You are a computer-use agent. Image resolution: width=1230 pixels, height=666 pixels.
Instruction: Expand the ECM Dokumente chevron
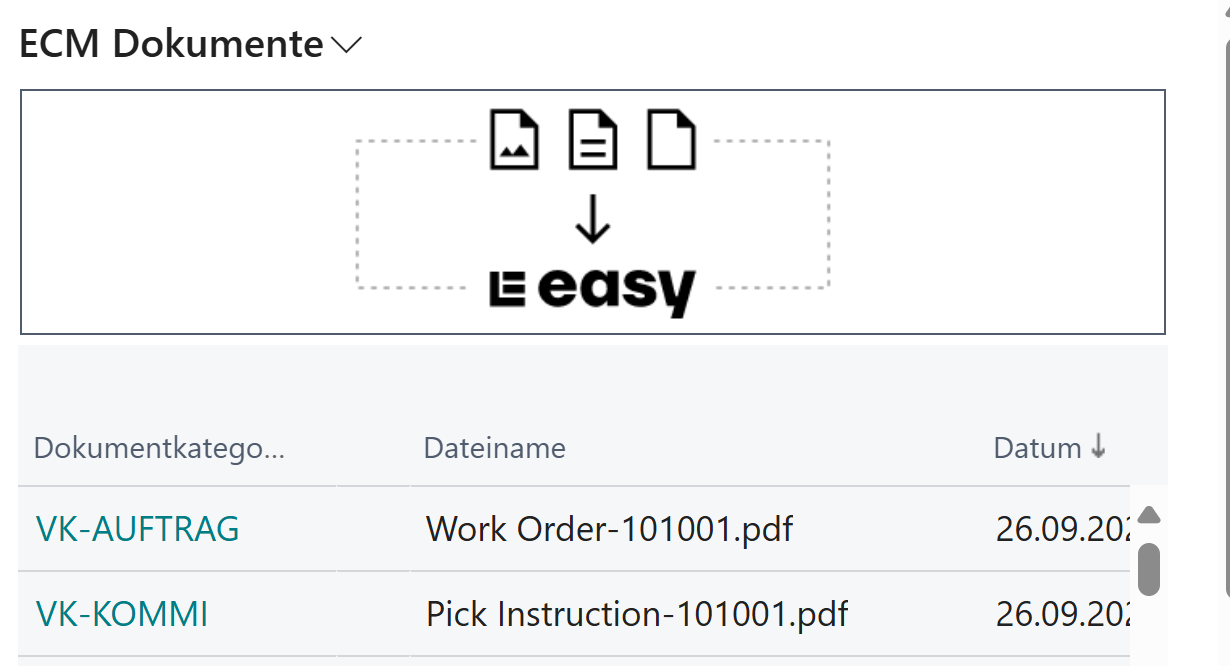[x=346, y=45]
